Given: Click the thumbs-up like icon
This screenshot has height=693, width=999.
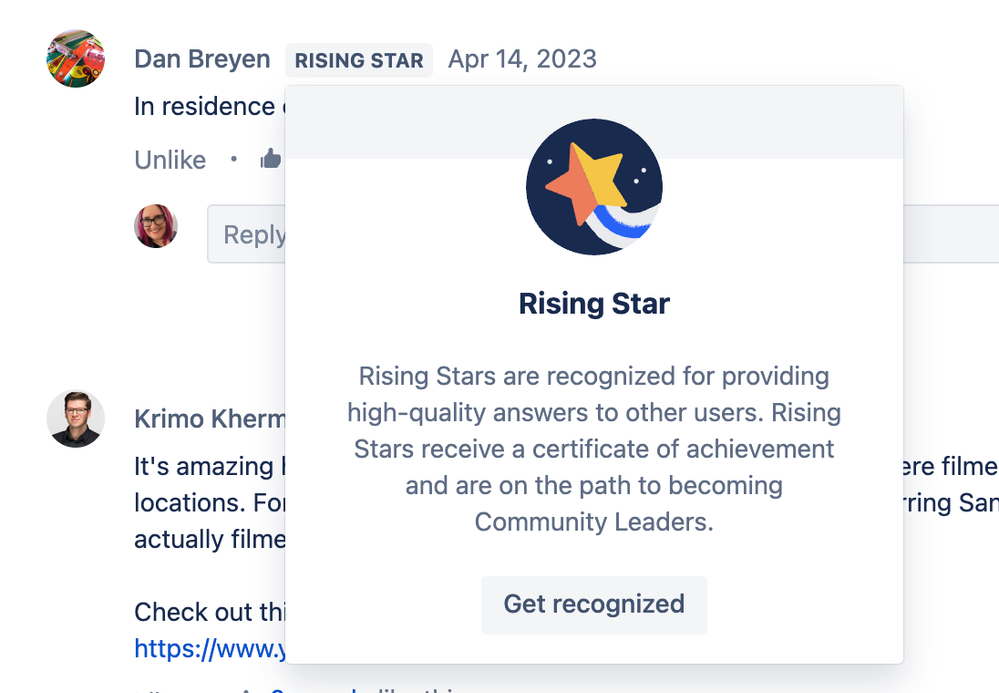Looking at the screenshot, I should tap(271, 159).
